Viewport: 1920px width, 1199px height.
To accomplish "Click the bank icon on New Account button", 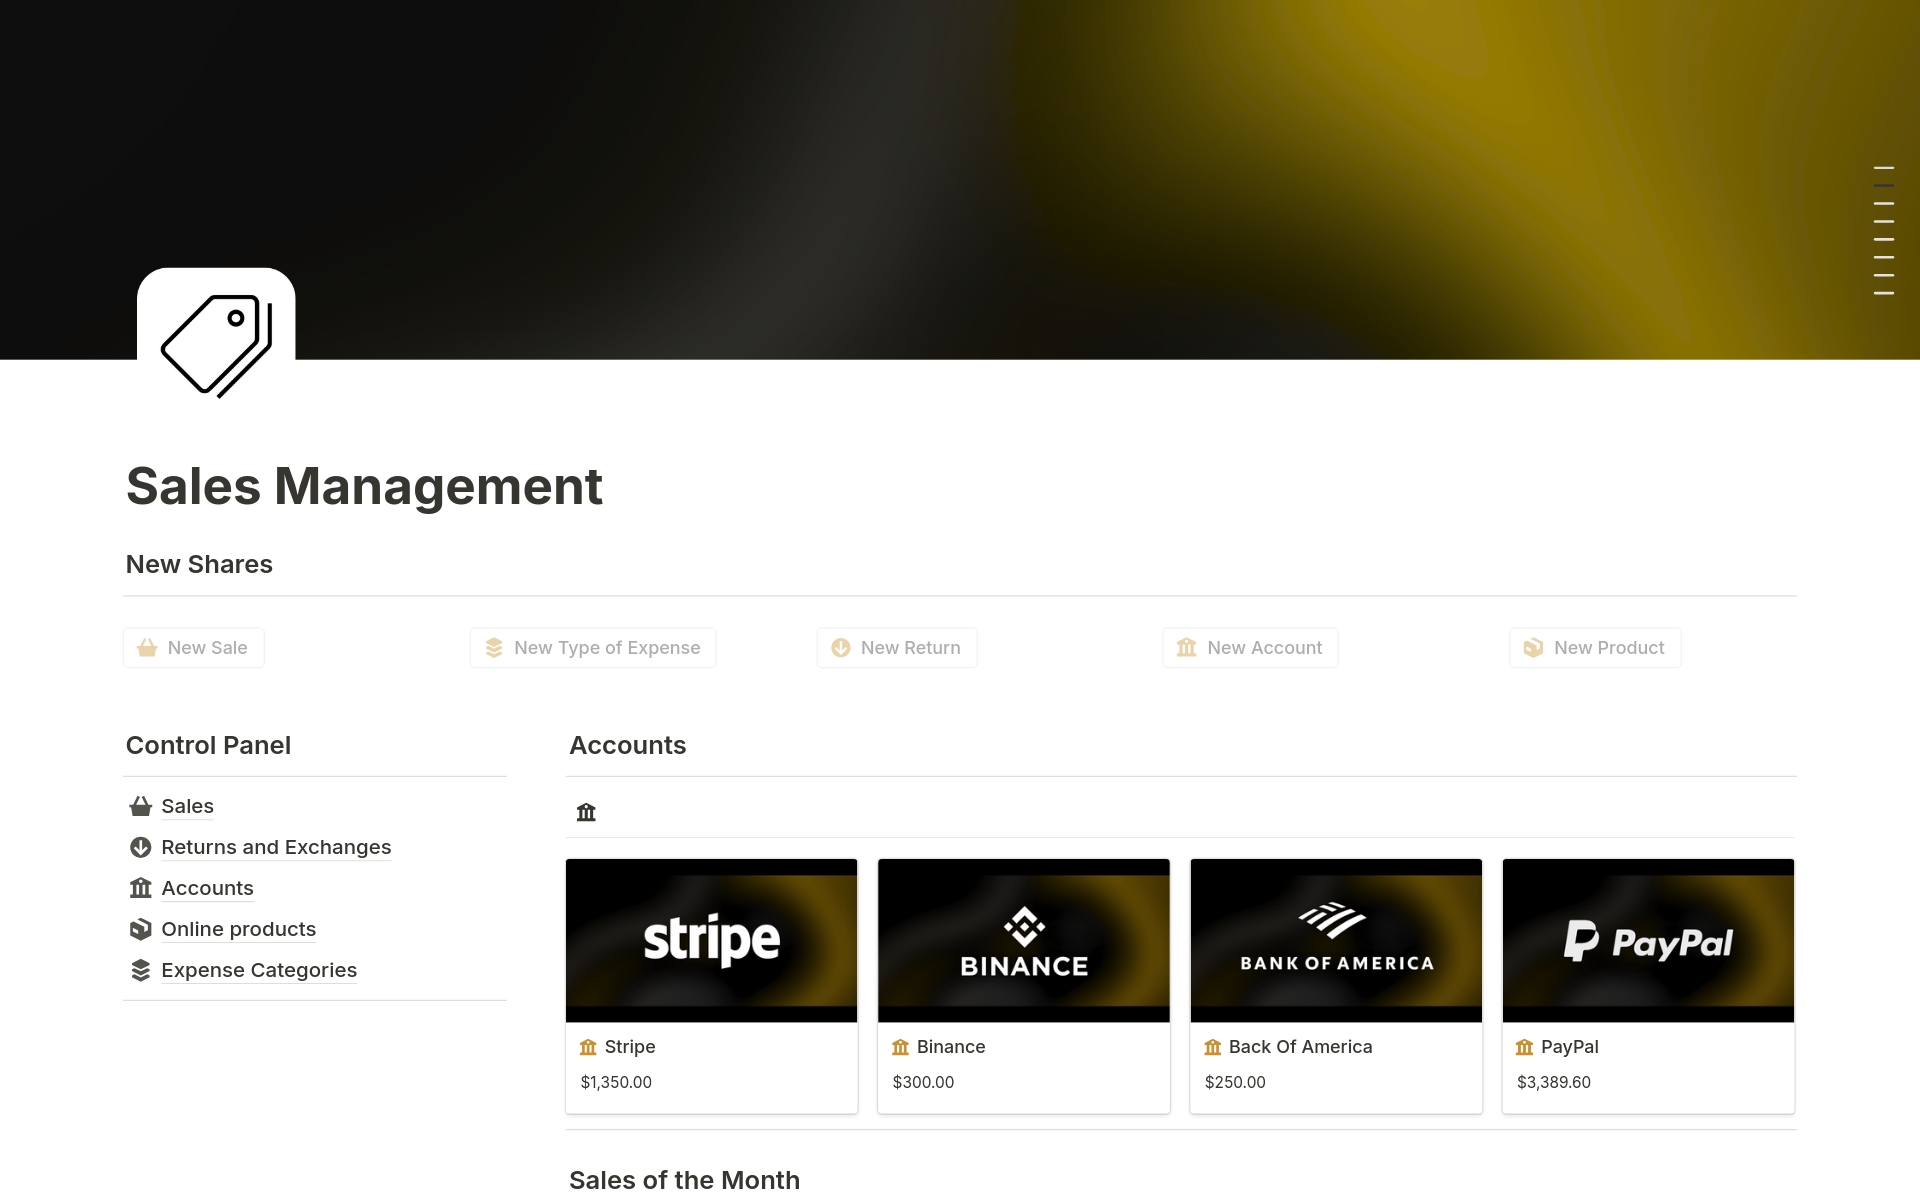I will coord(1186,647).
